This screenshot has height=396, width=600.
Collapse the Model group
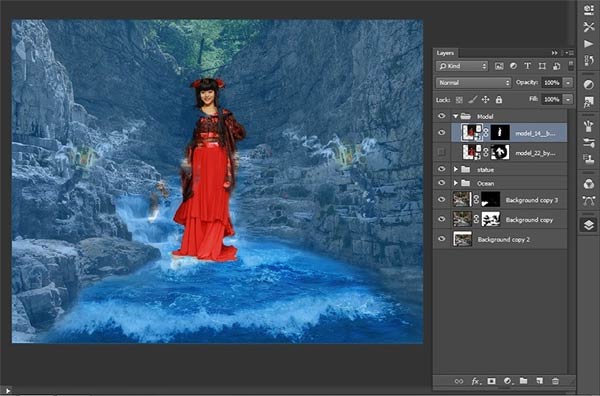(x=456, y=116)
